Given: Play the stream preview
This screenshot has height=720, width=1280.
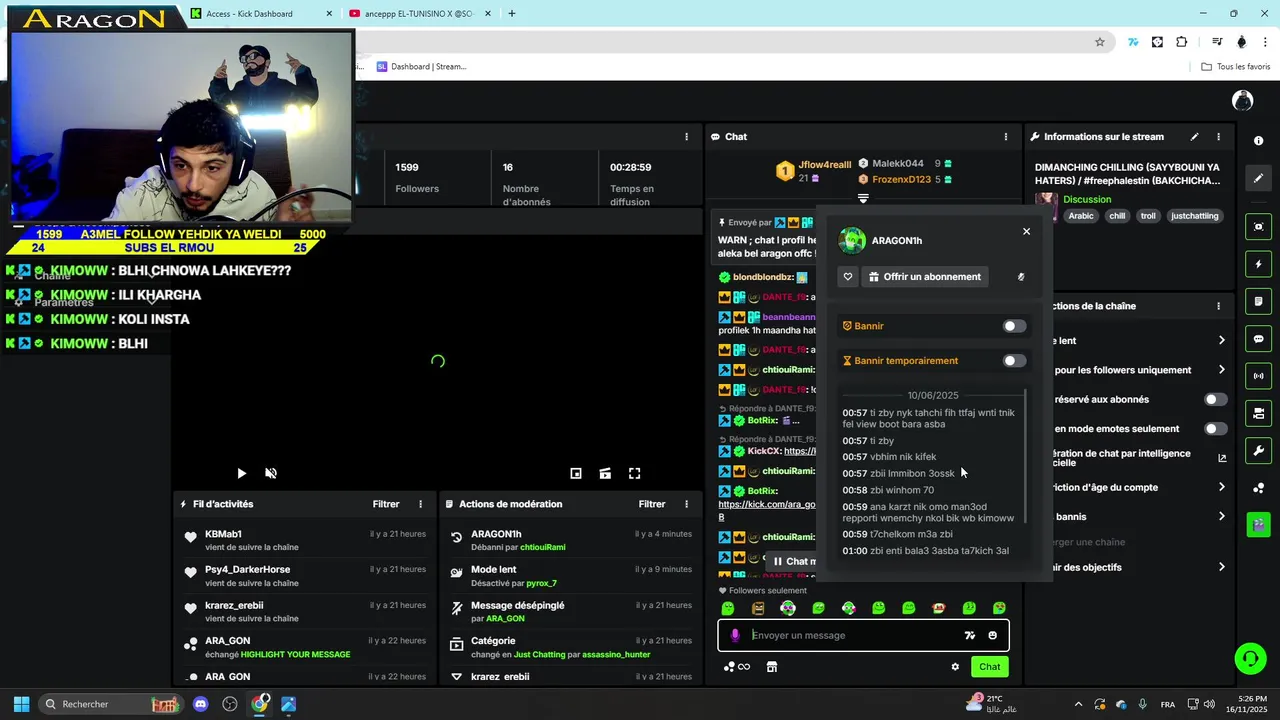Looking at the screenshot, I should 241,473.
